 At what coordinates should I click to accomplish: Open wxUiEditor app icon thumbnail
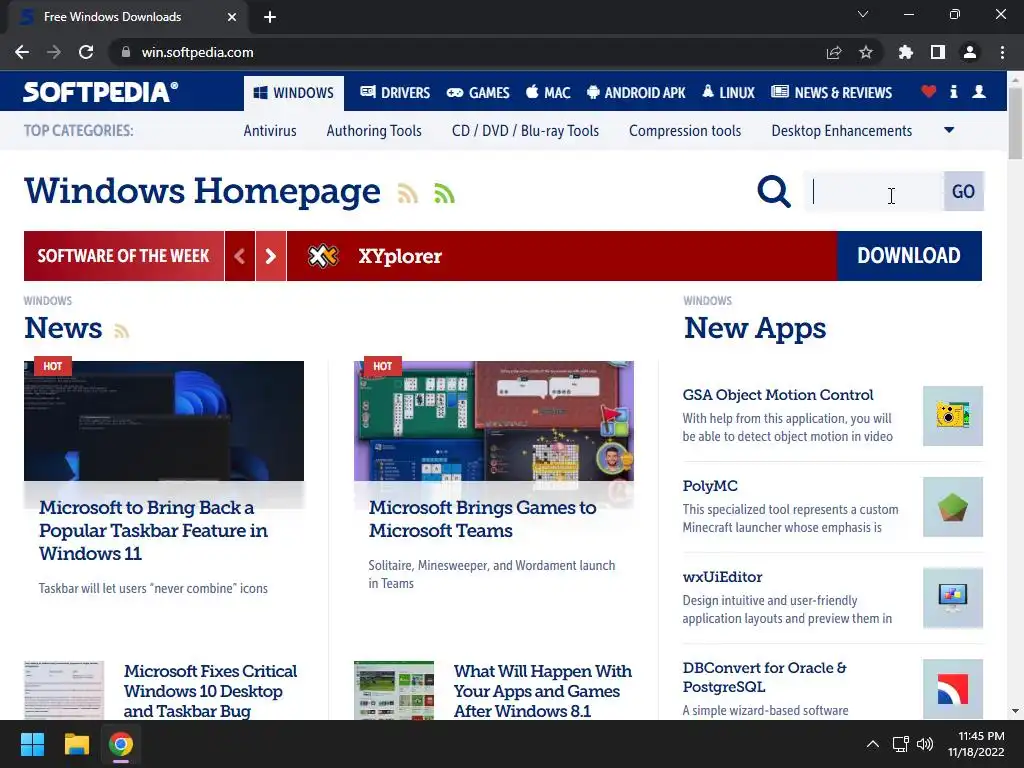pos(952,598)
